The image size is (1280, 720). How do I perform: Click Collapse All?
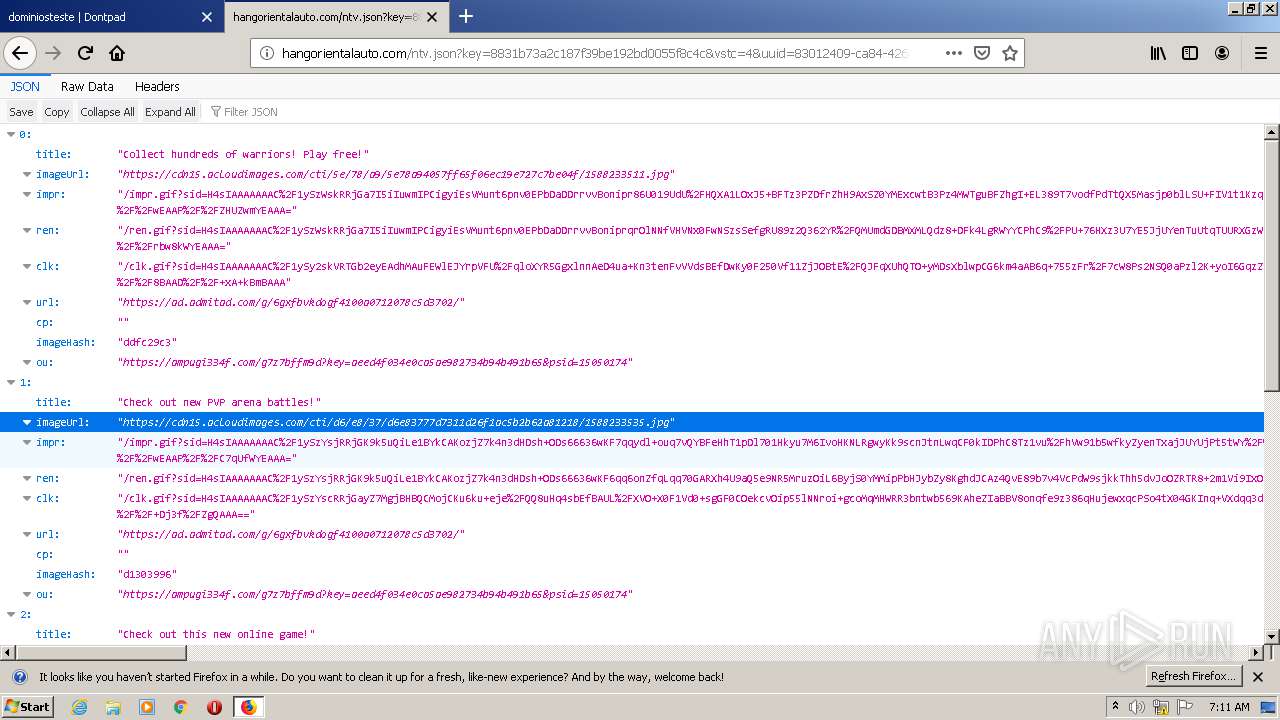pos(107,112)
